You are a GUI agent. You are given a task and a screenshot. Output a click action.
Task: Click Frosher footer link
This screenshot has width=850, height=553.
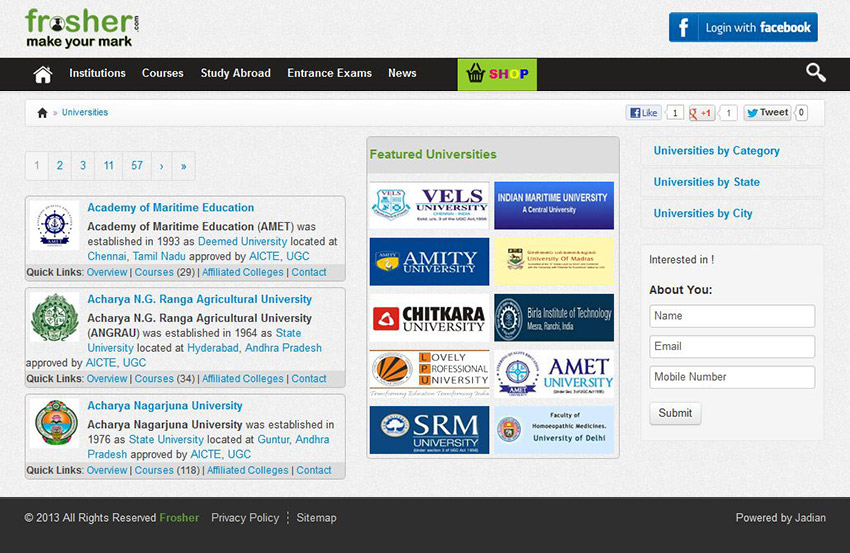pyautogui.click(x=179, y=518)
